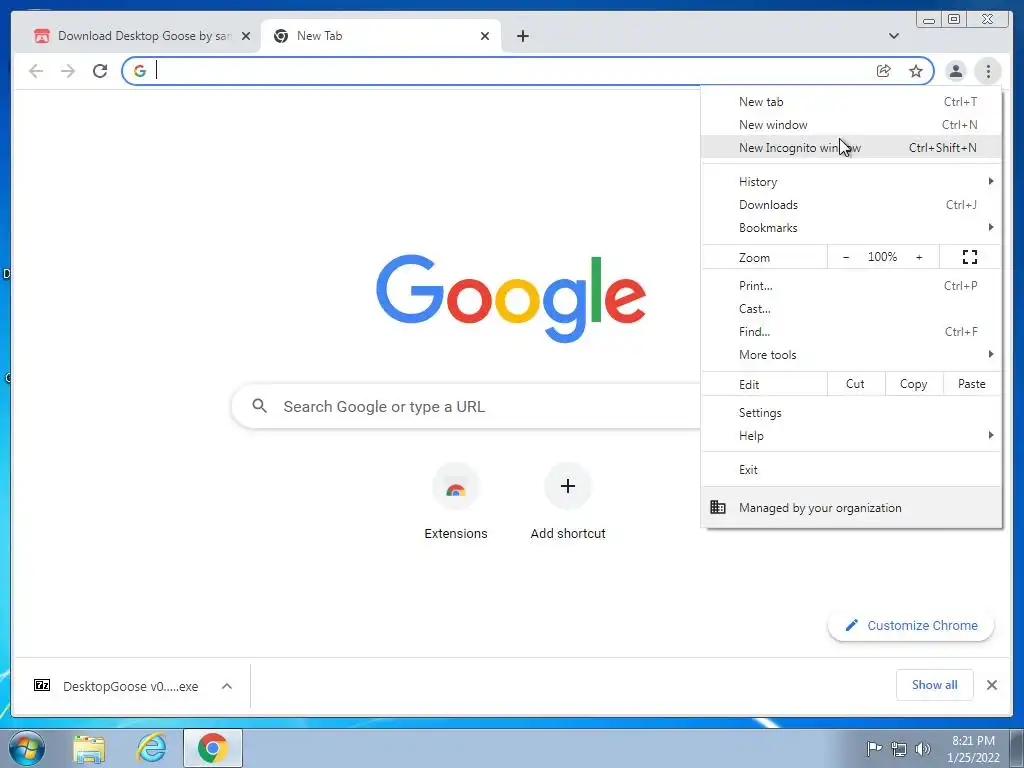Select New window menu entry

851,125
